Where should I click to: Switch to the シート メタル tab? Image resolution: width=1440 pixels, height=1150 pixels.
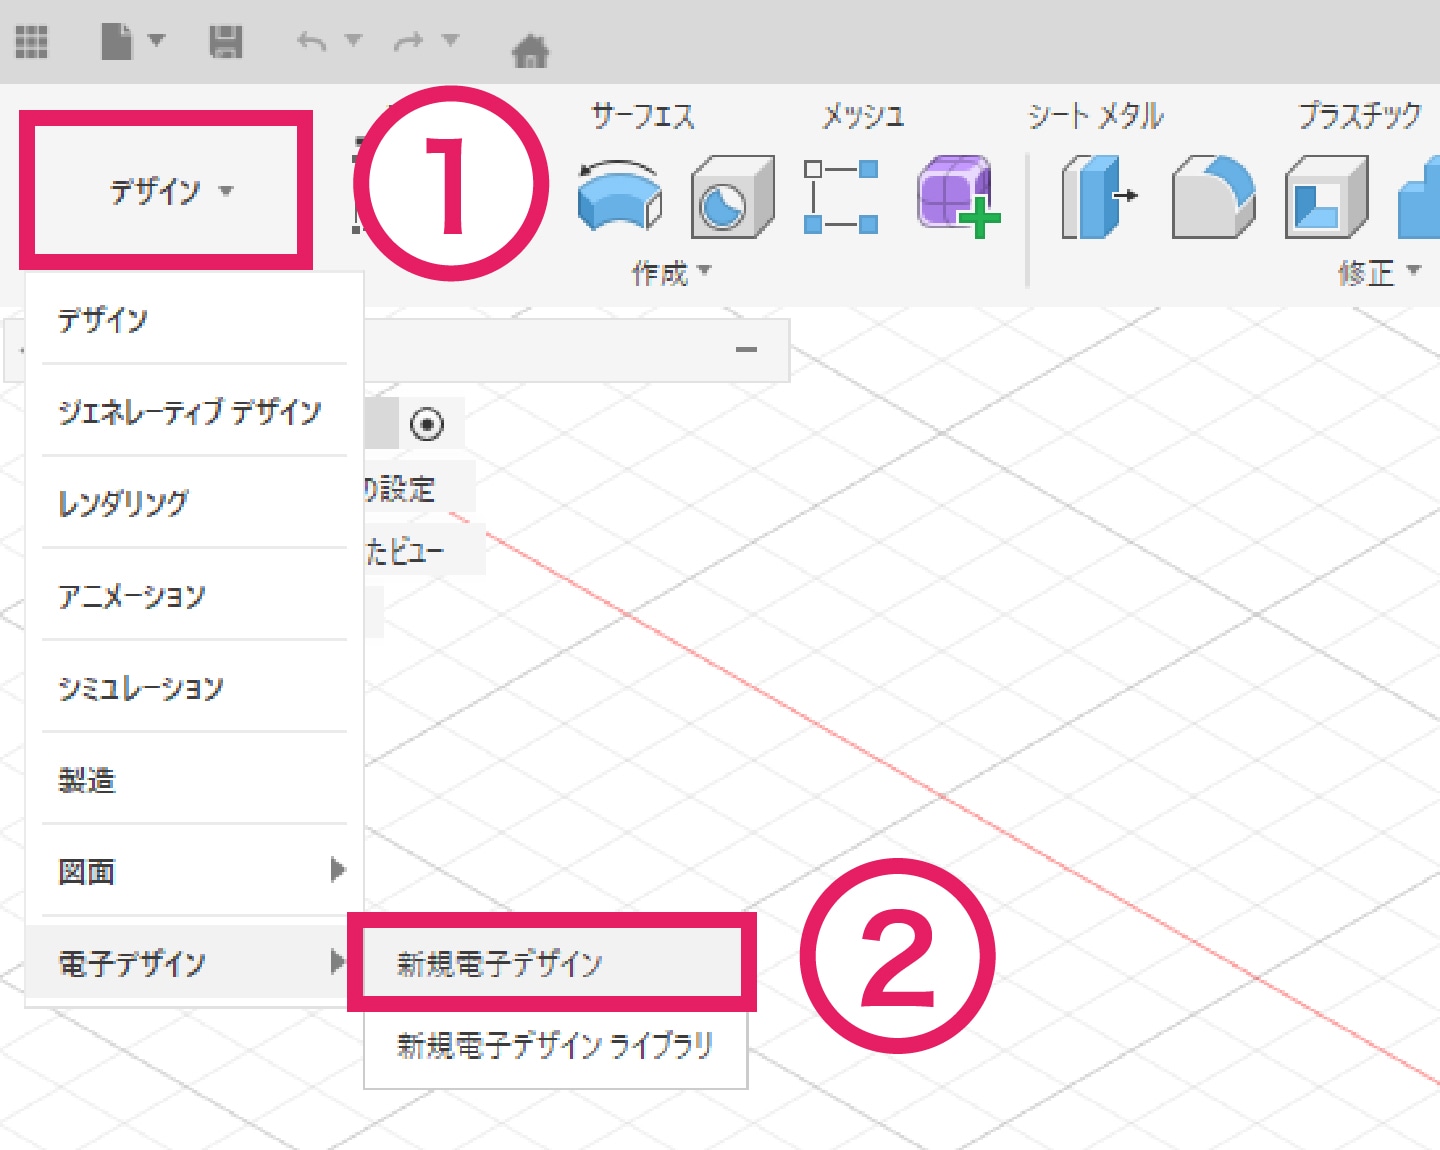(1095, 116)
